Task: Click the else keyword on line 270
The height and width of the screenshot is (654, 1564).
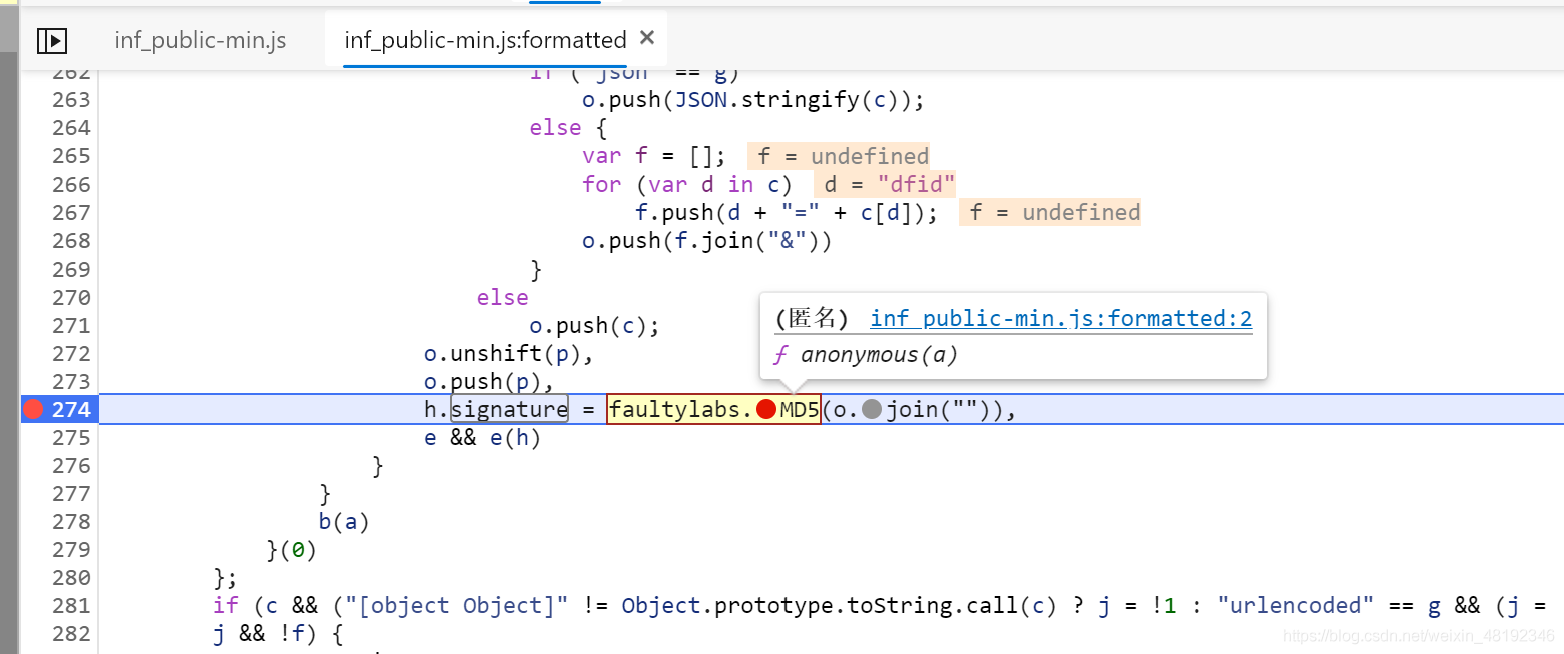Action: point(502,297)
